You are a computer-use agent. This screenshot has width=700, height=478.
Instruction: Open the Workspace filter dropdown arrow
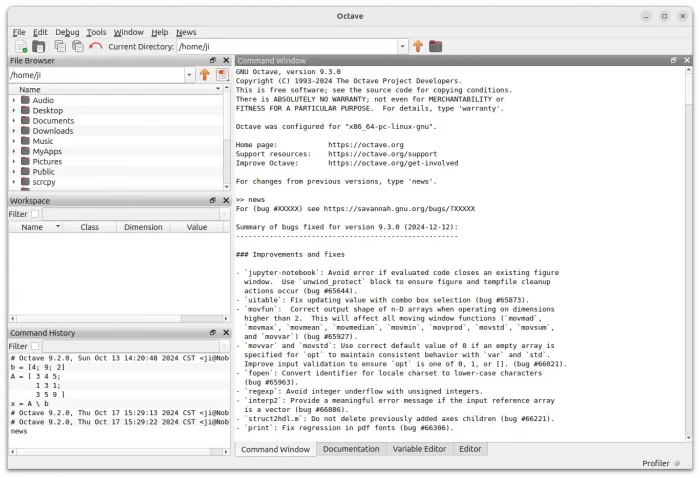click(x=224, y=214)
